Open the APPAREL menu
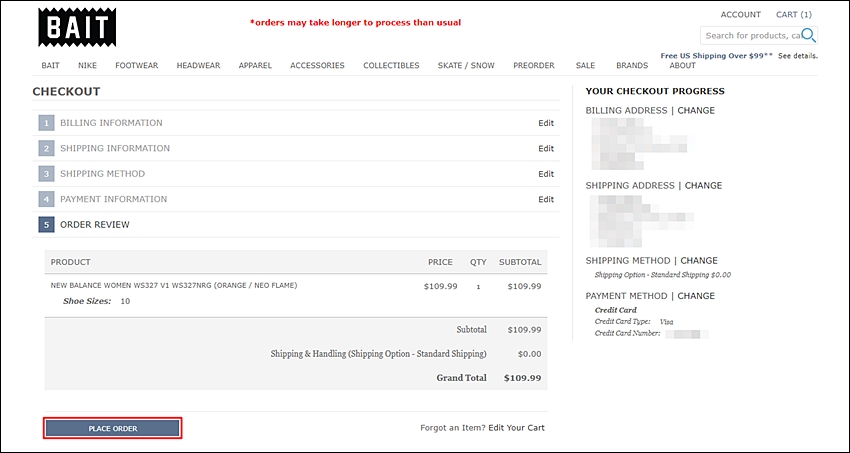Image resolution: width=850 pixels, height=453 pixels. click(x=255, y=66)
